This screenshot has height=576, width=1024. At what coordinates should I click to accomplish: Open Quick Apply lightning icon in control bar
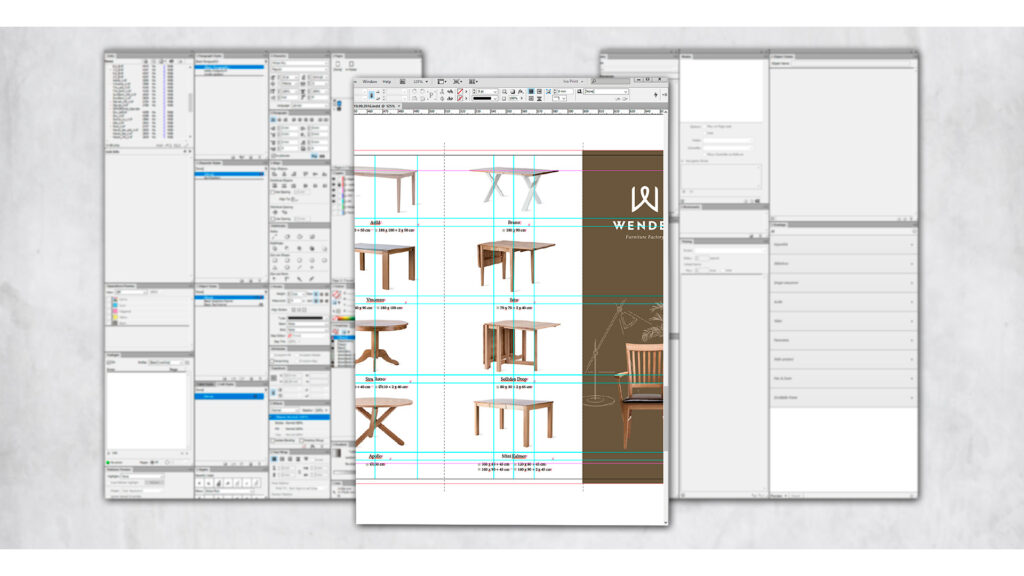656,95
